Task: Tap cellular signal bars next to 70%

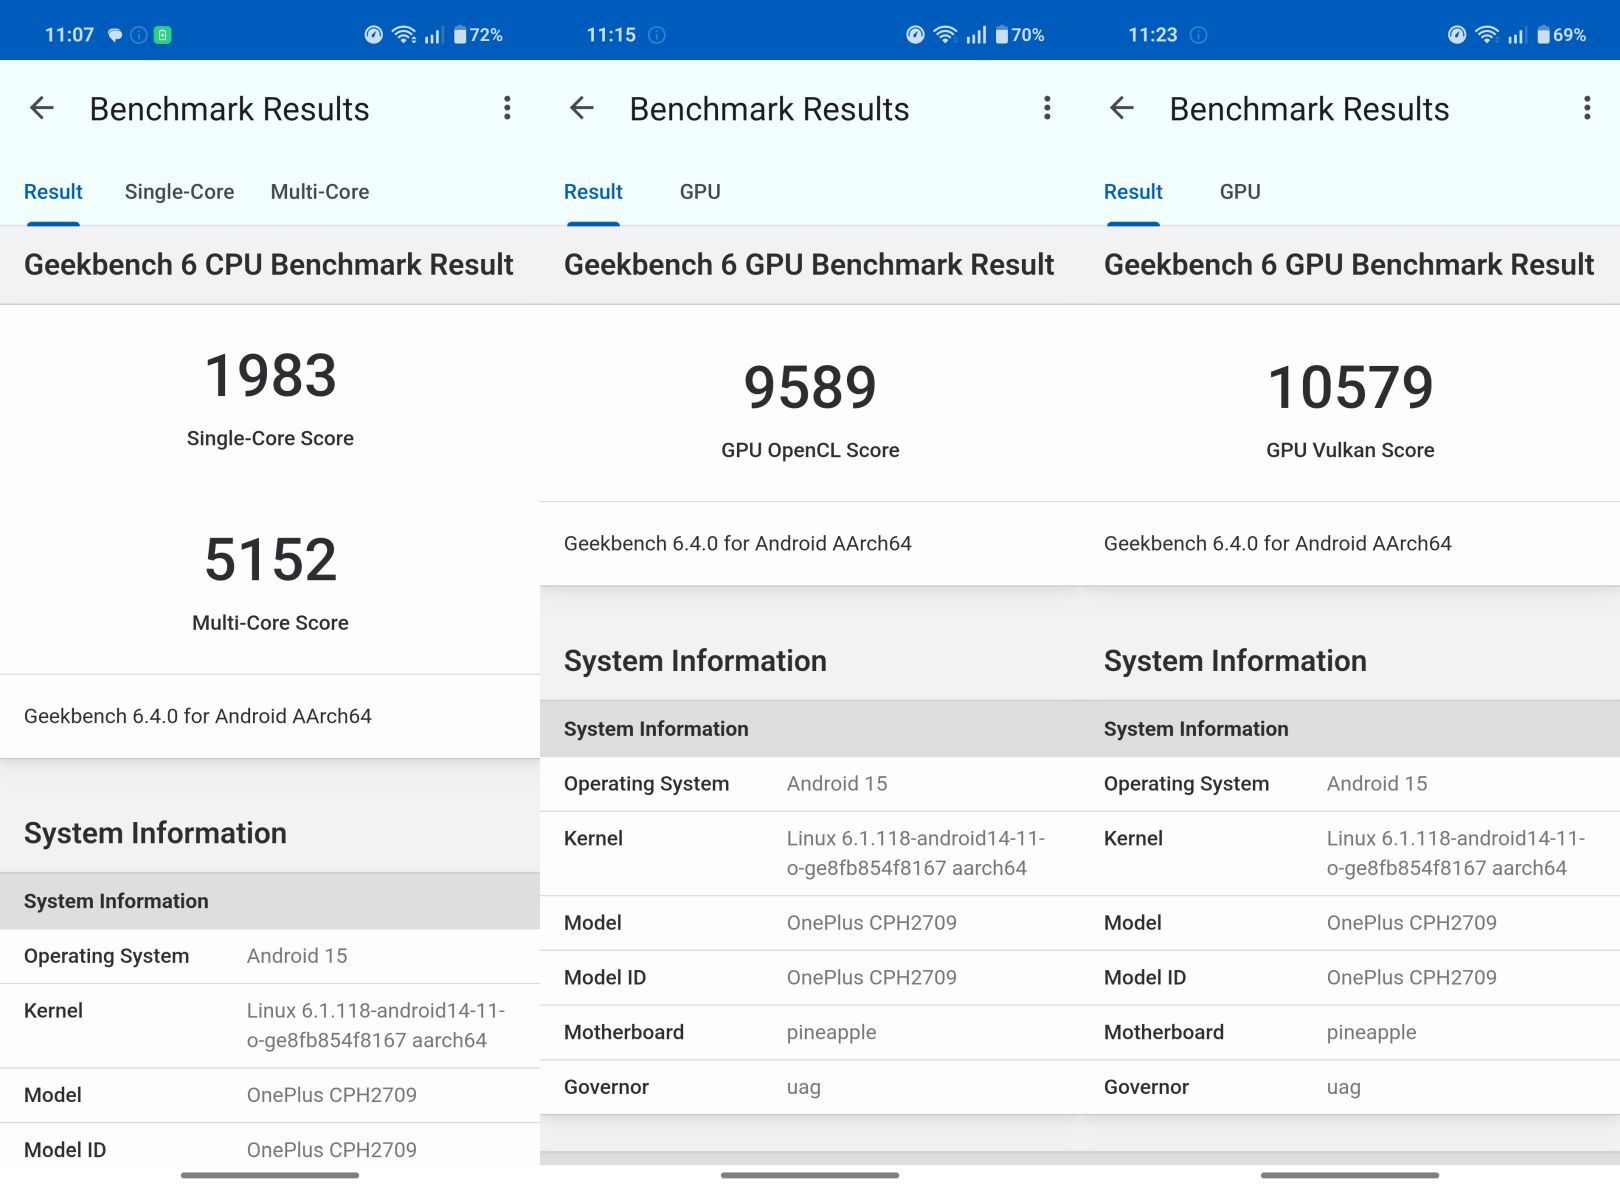Action: 976,35
